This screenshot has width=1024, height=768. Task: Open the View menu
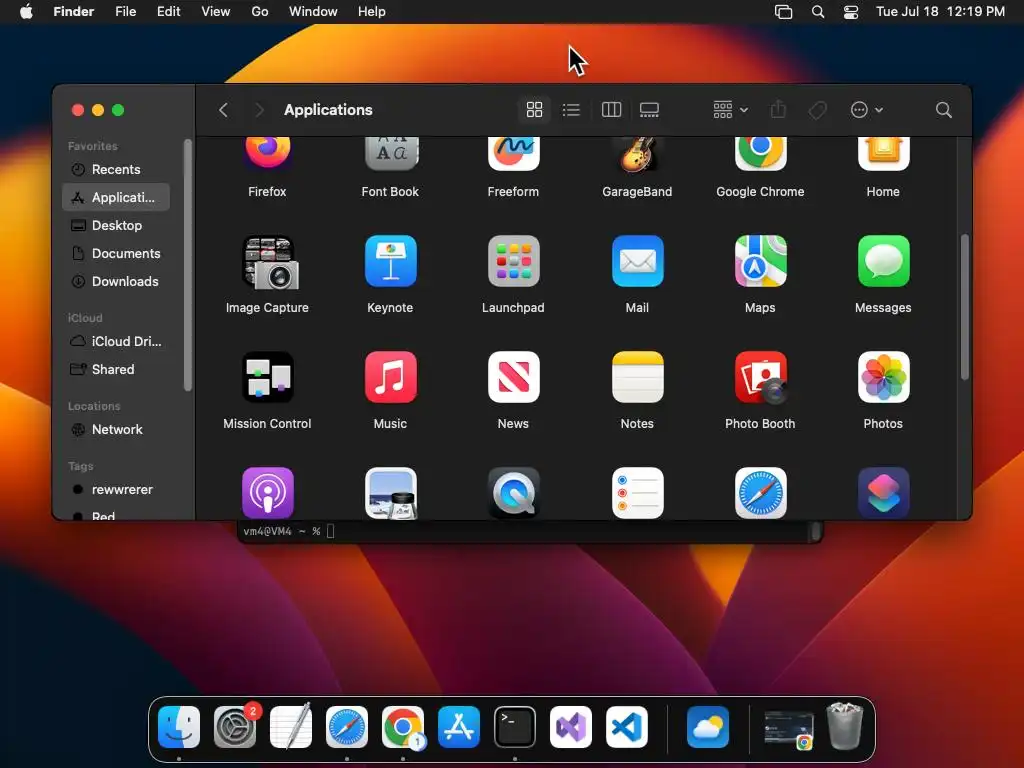point(216,12)
